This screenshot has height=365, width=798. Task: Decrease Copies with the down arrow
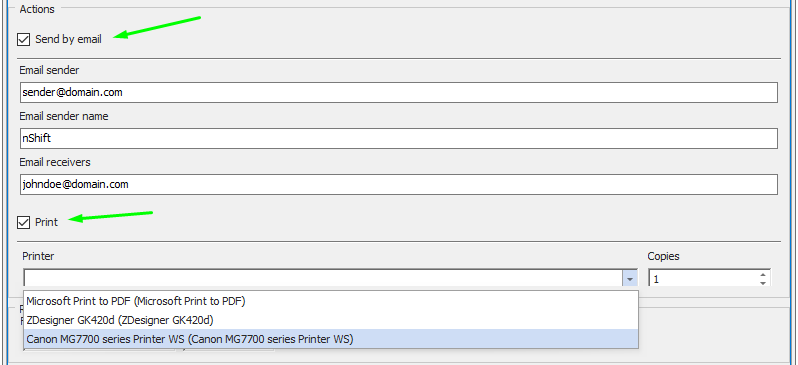tap(762, 283)
